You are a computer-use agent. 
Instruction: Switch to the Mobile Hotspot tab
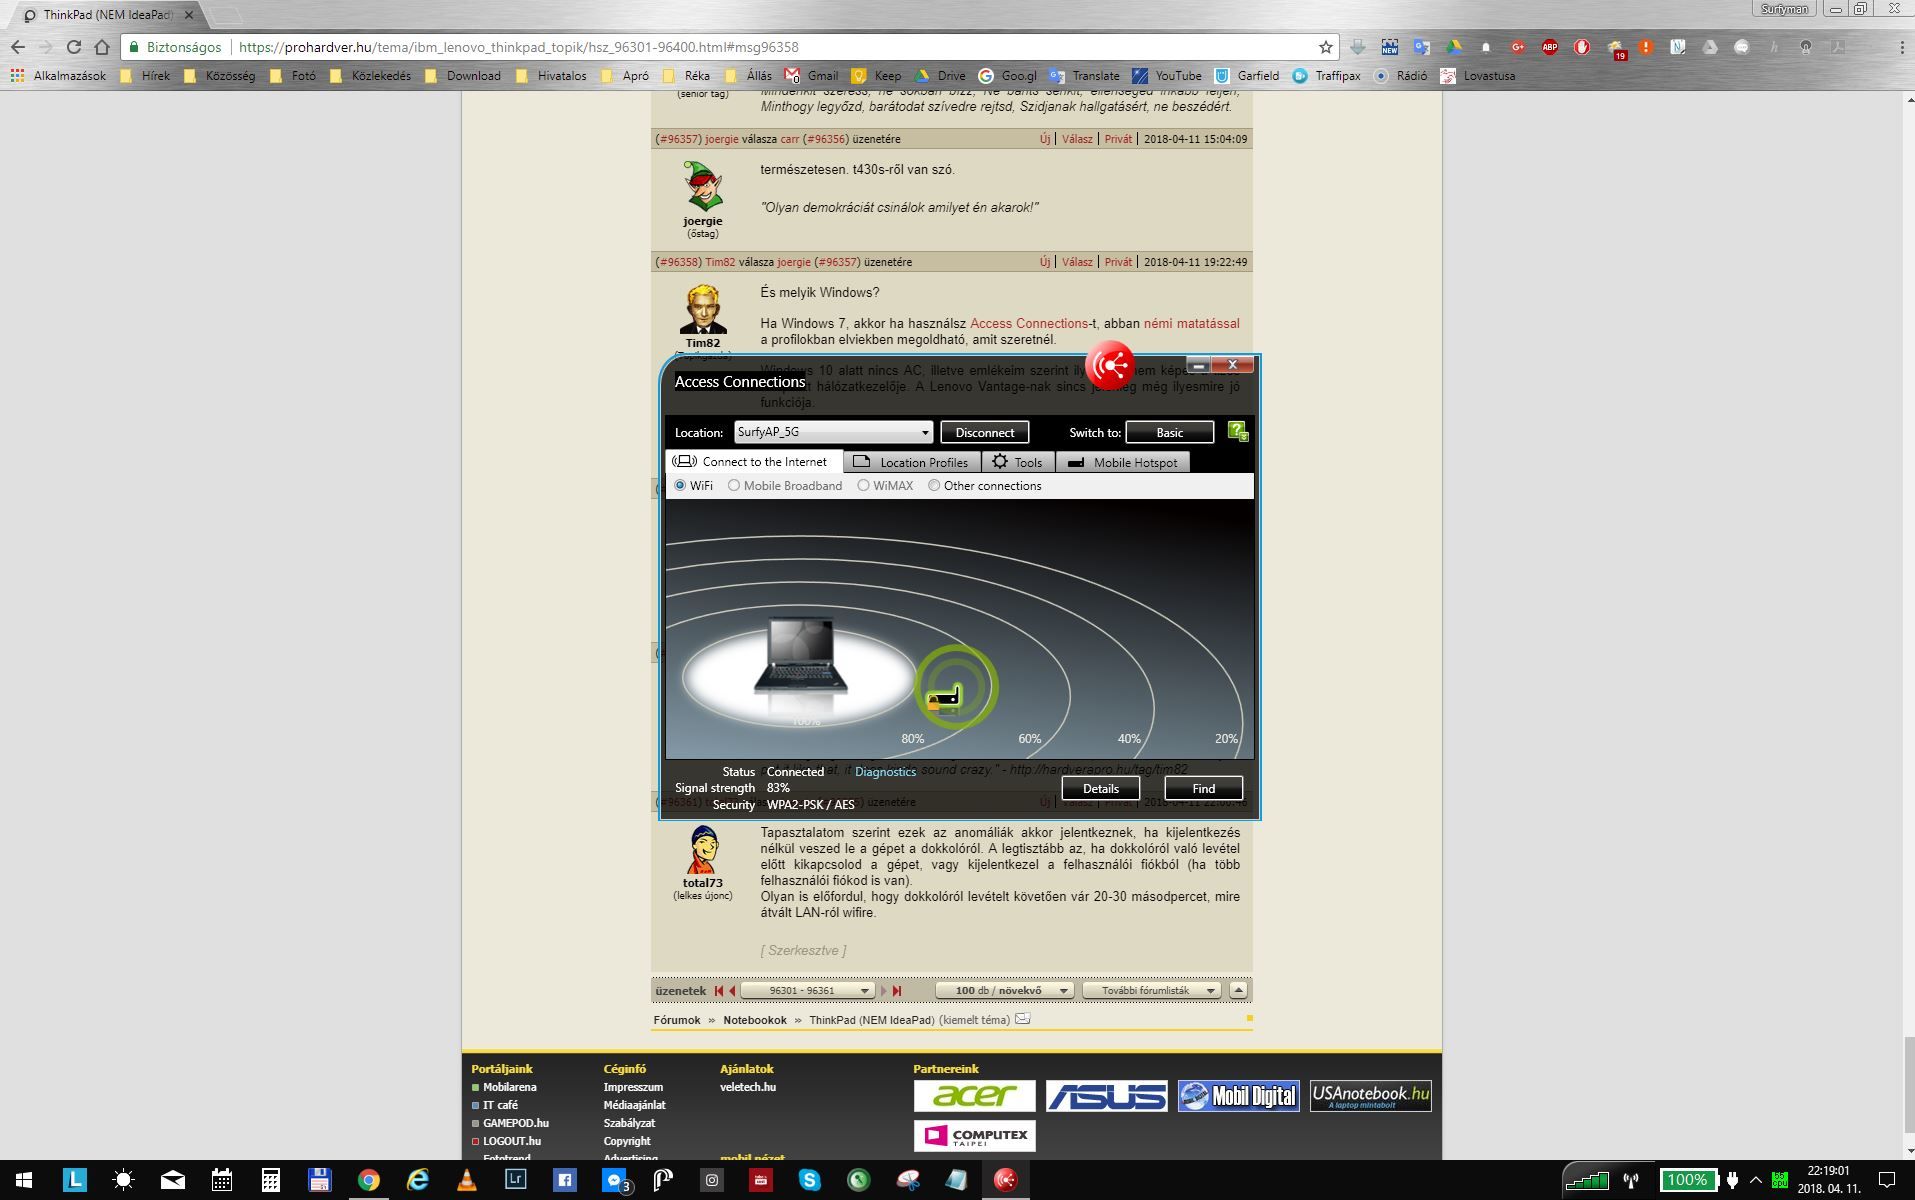[x=1123, y=462]
